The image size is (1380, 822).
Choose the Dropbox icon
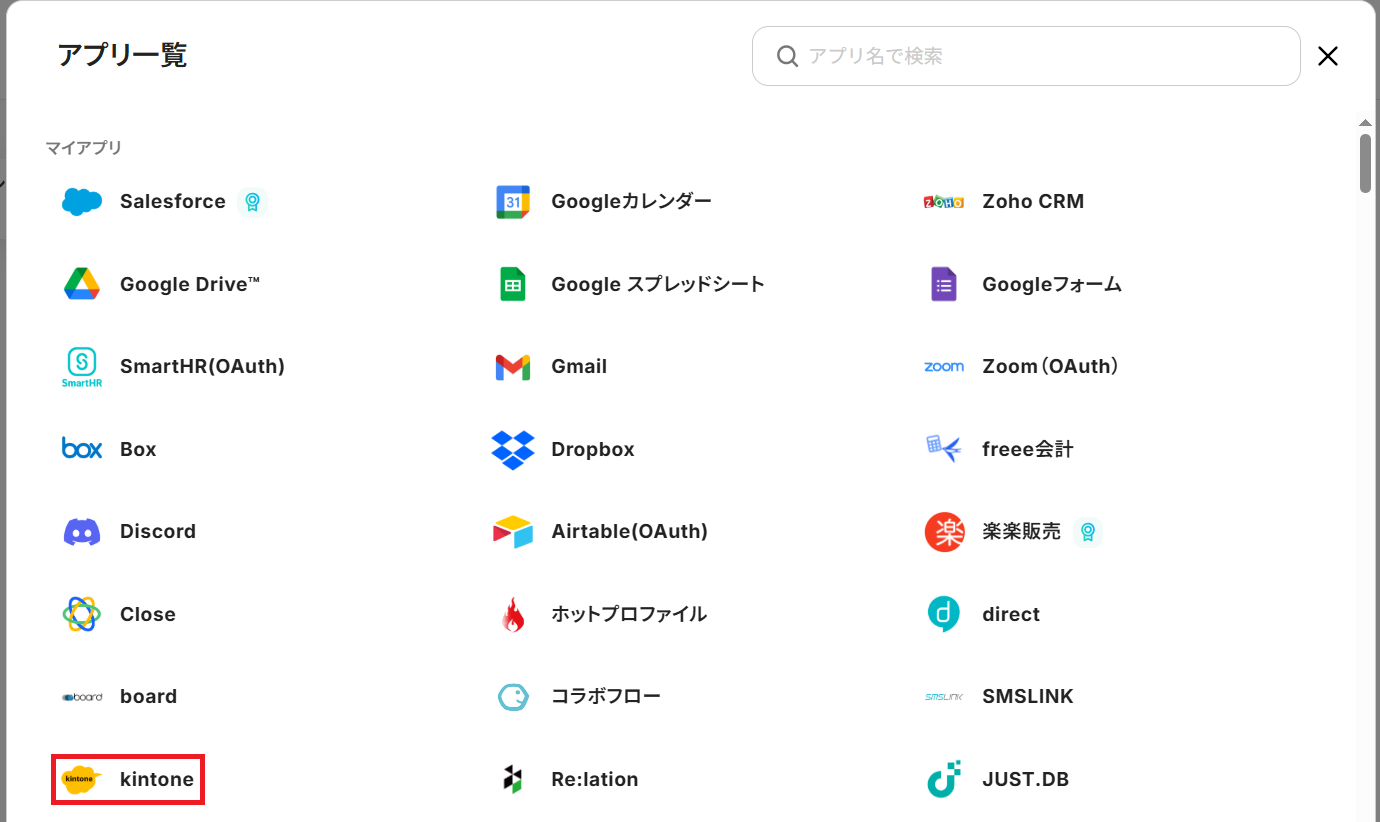513,449
